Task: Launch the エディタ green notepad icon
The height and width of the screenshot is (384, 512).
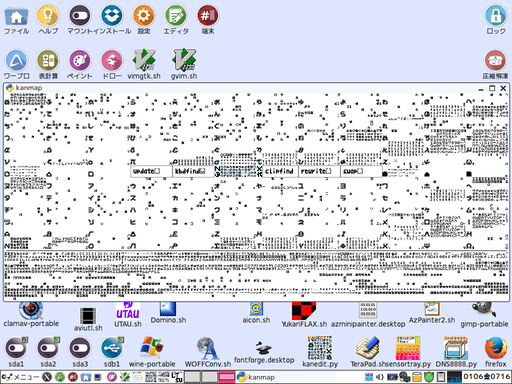Action: point(176,16)
